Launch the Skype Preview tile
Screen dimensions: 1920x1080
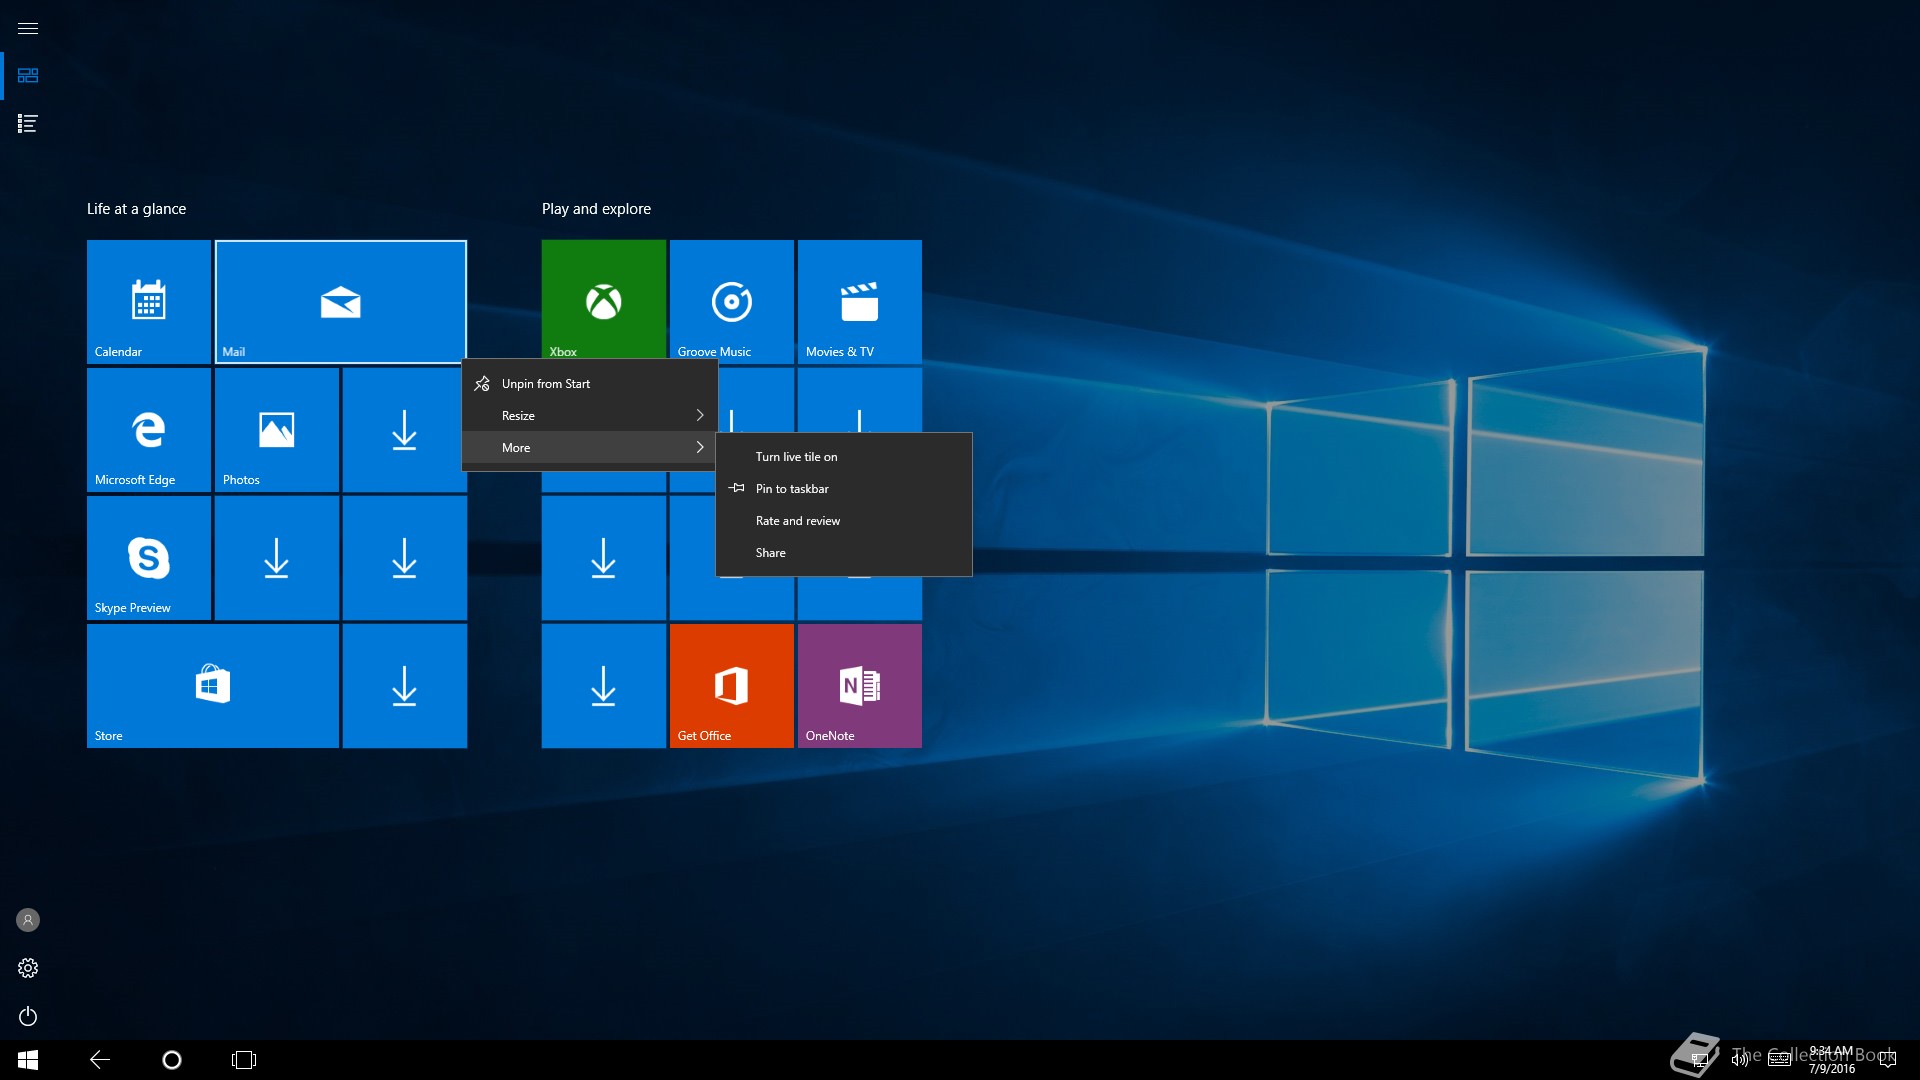point(148,557)
